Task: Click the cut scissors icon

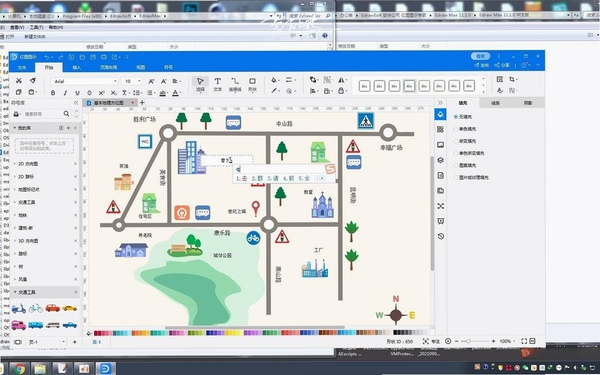Action: (18, 80)
